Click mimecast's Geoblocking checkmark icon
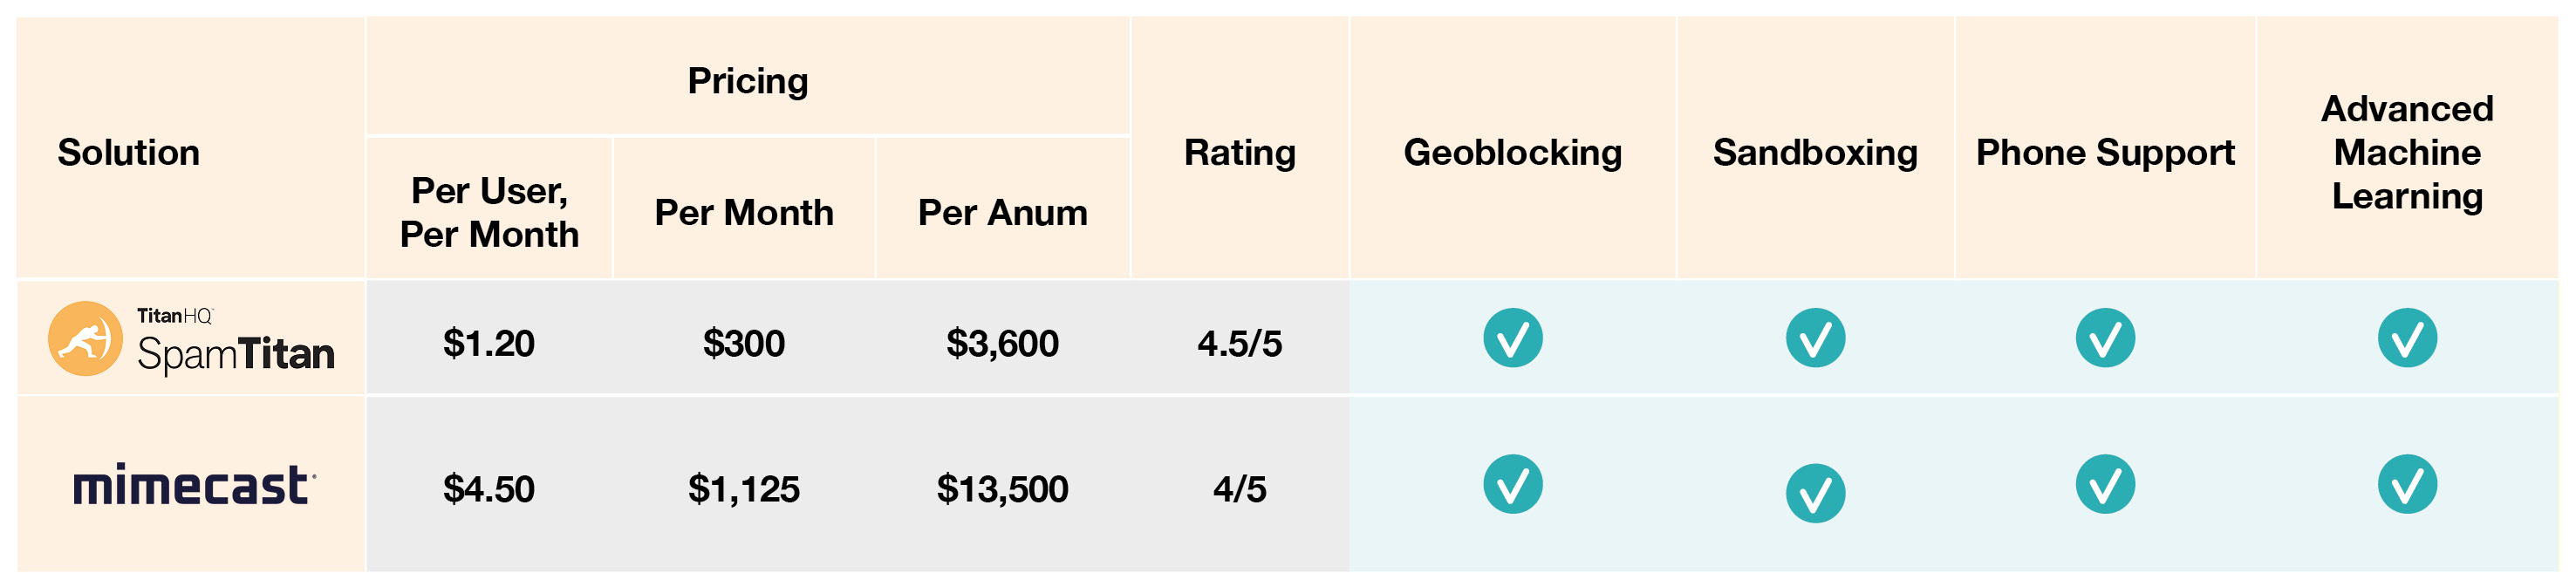 [1512, 484]
